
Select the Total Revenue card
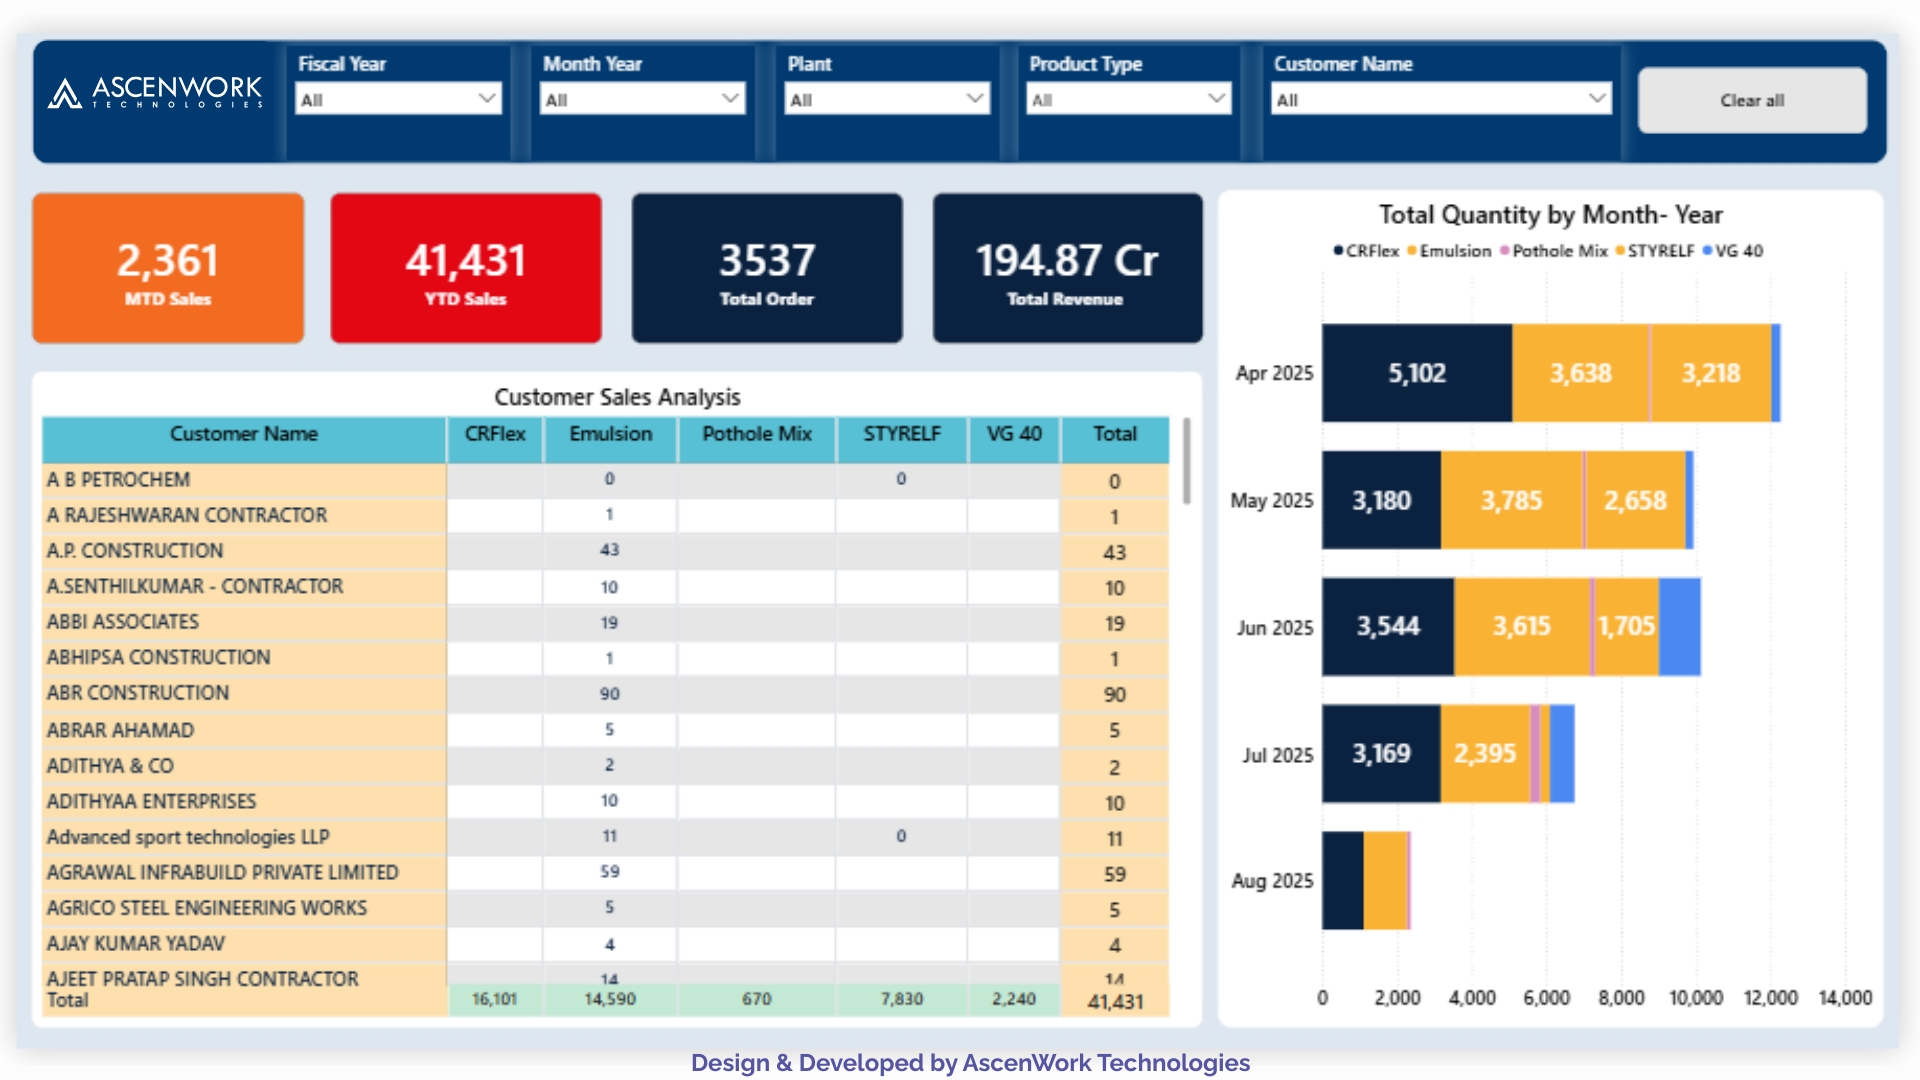coord(1067,268)
